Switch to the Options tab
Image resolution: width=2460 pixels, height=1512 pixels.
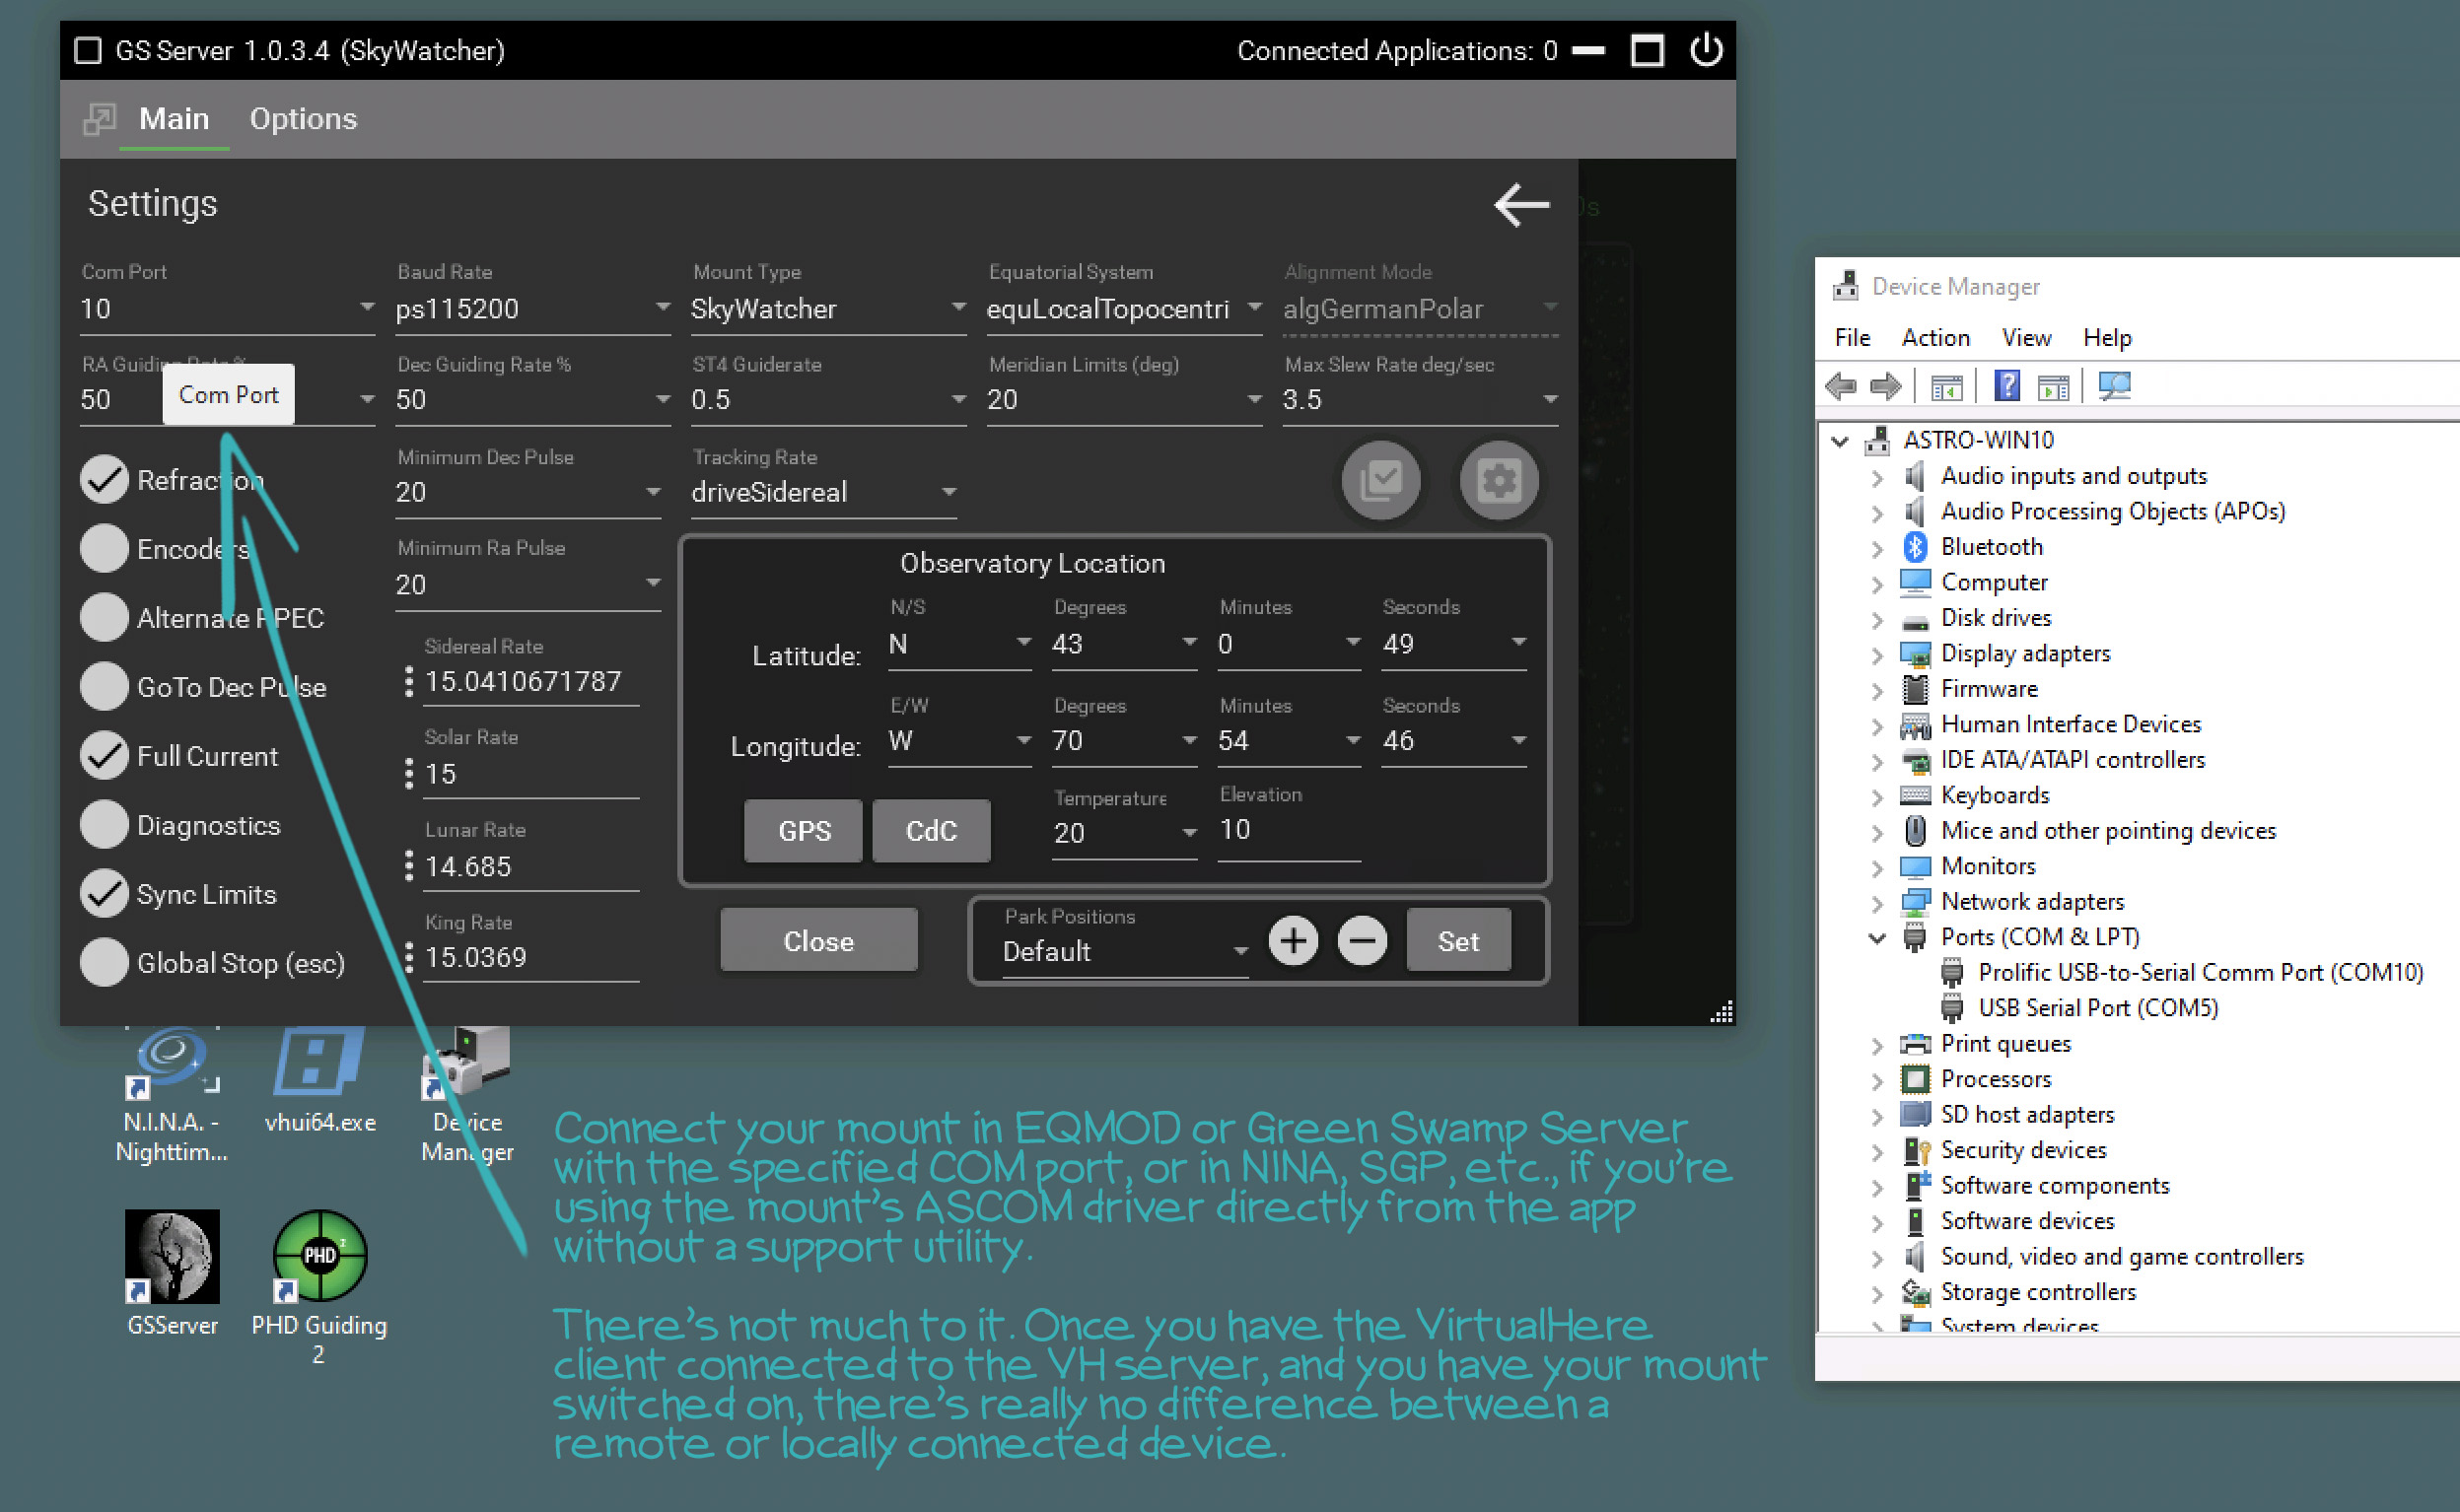pyautogui.click(x=303, y=119)
